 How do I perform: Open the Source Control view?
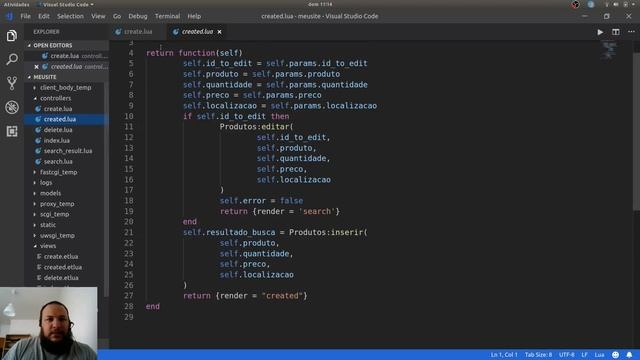coord(12,83)
